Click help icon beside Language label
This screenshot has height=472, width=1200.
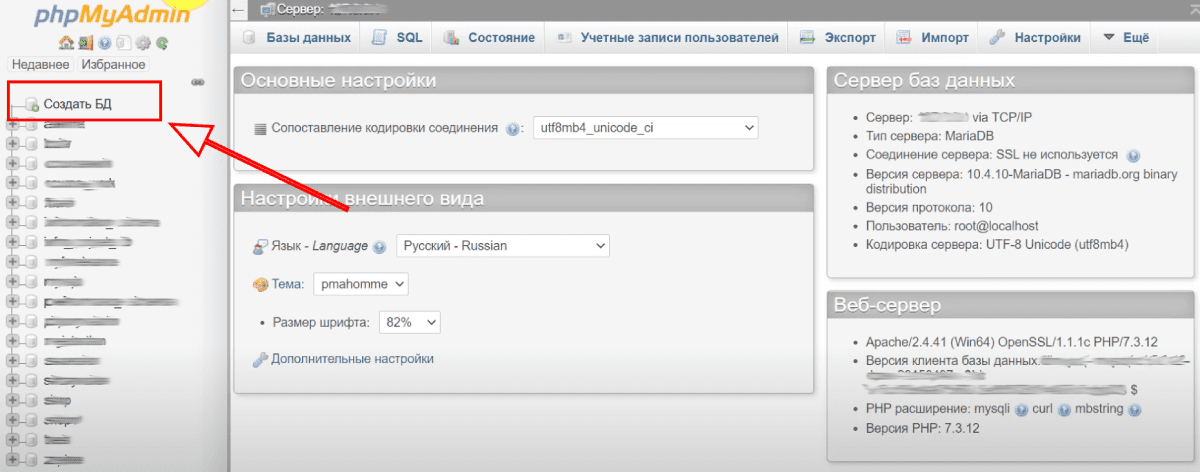[379, 246]
